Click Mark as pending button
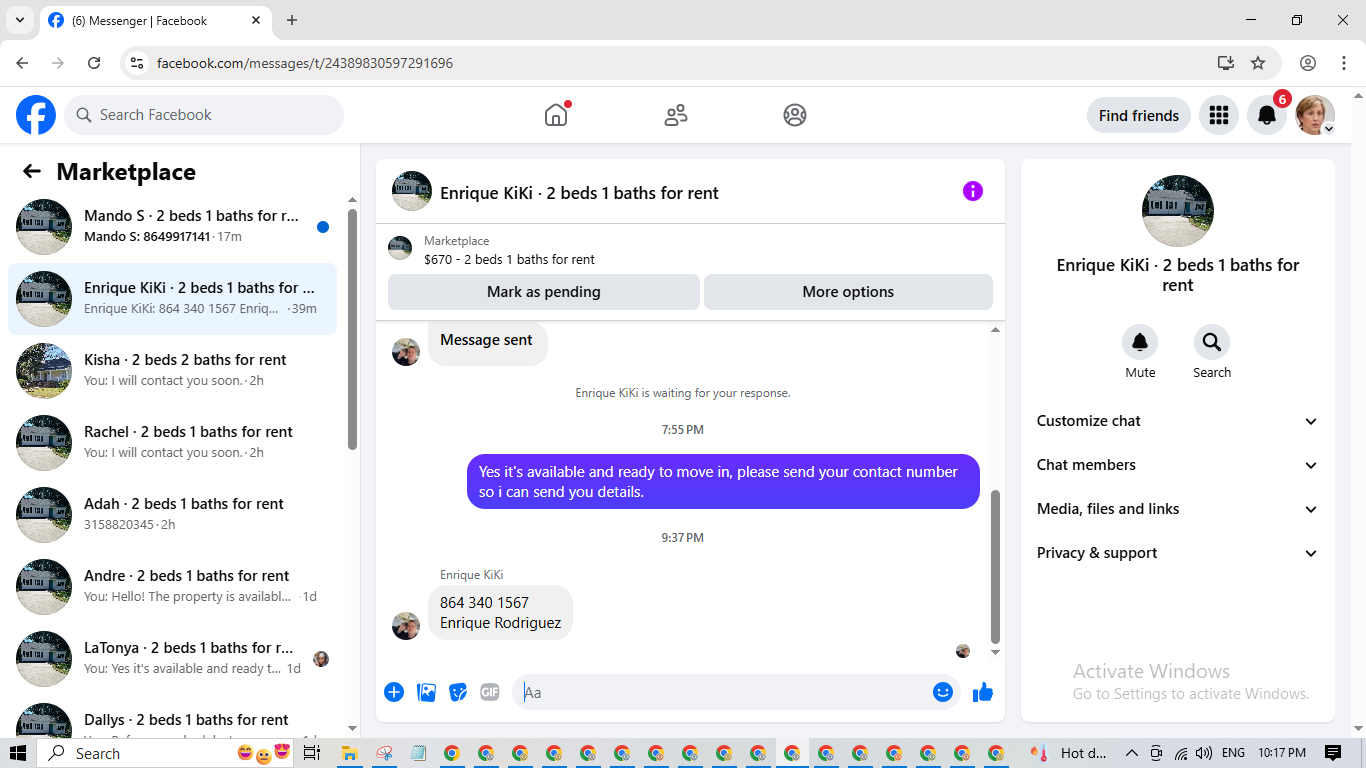The width and height of the screenshot is (1366, 768). click(544, 292)
